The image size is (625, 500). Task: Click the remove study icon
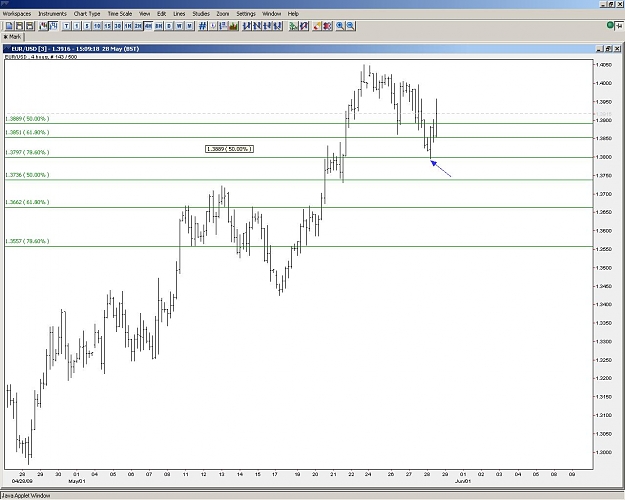point(304,26)
